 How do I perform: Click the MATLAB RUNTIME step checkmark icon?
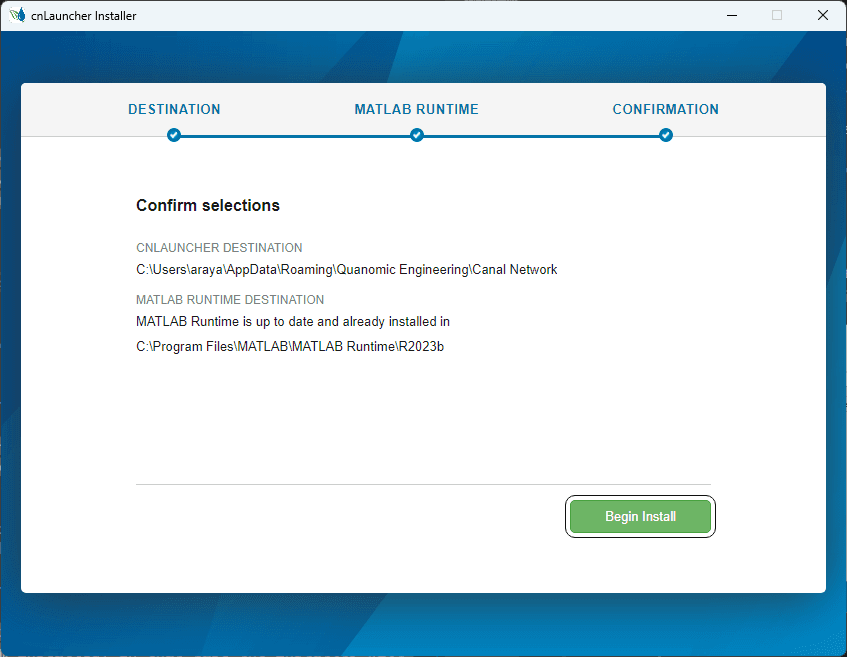click(x=416, y=134)
